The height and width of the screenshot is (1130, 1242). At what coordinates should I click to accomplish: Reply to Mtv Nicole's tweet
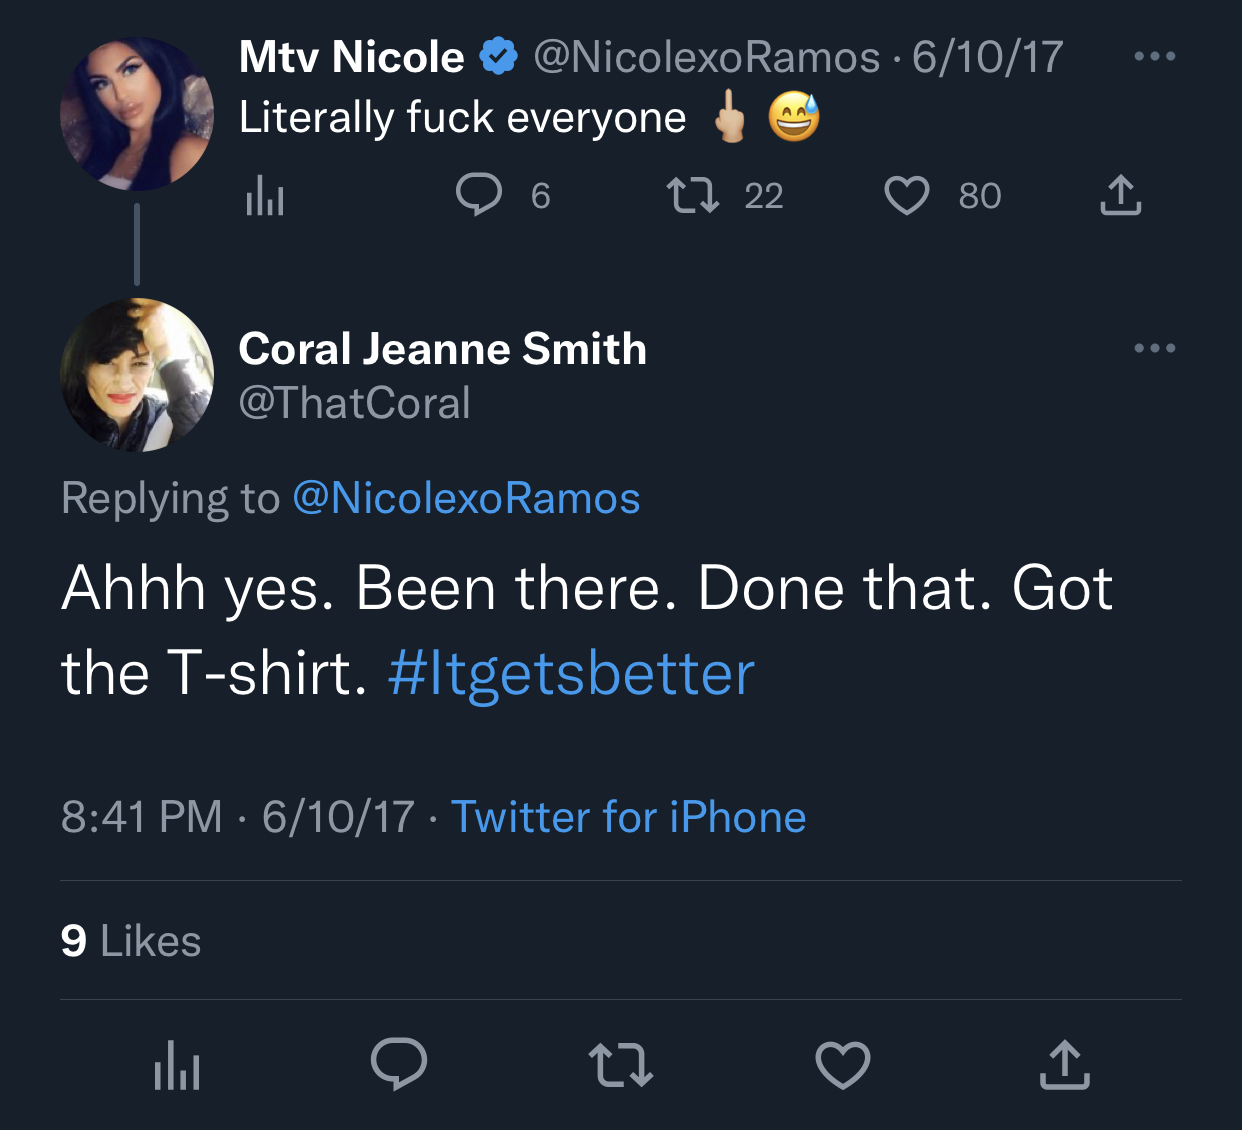(479, 195)
